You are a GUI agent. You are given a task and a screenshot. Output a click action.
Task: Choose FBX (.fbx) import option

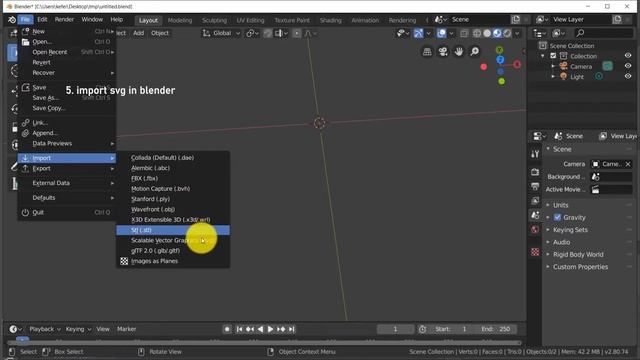[x=173, y=178]
